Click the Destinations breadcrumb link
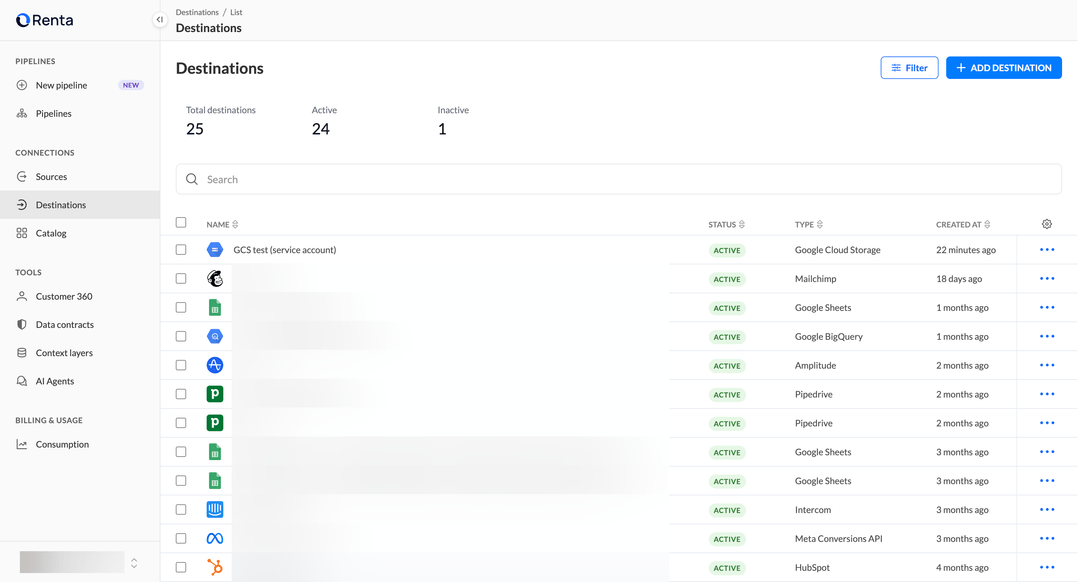The width and height of the screenshot is (1080, 582). click(197, 12)
